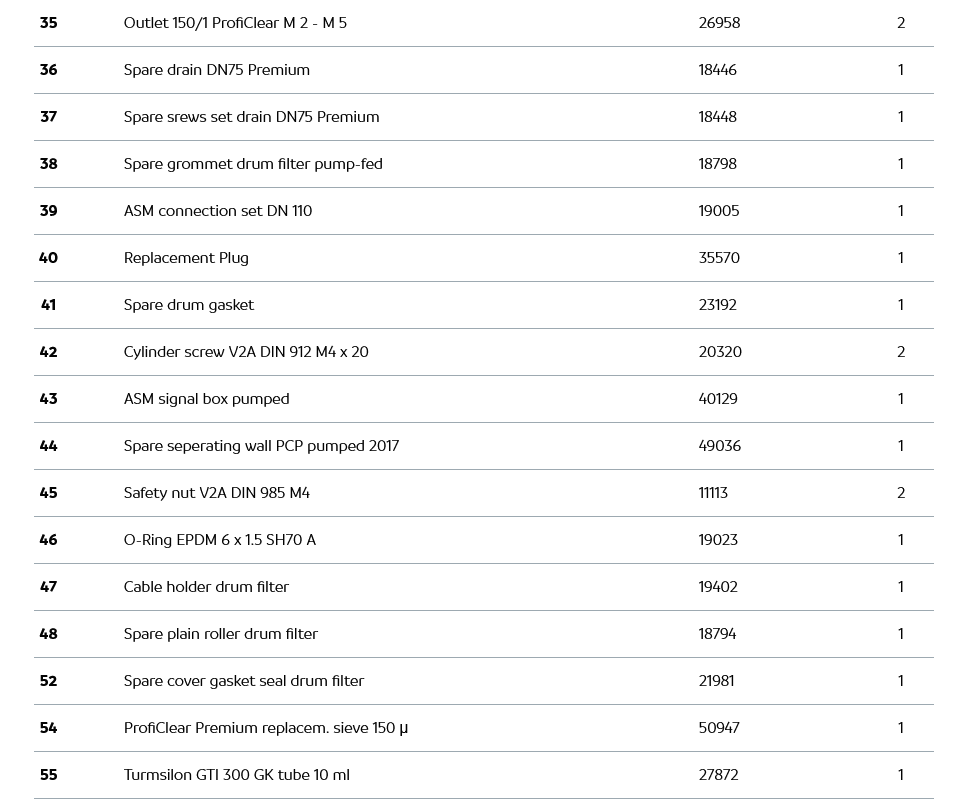Click article number 50947

(x=718, y=728)
